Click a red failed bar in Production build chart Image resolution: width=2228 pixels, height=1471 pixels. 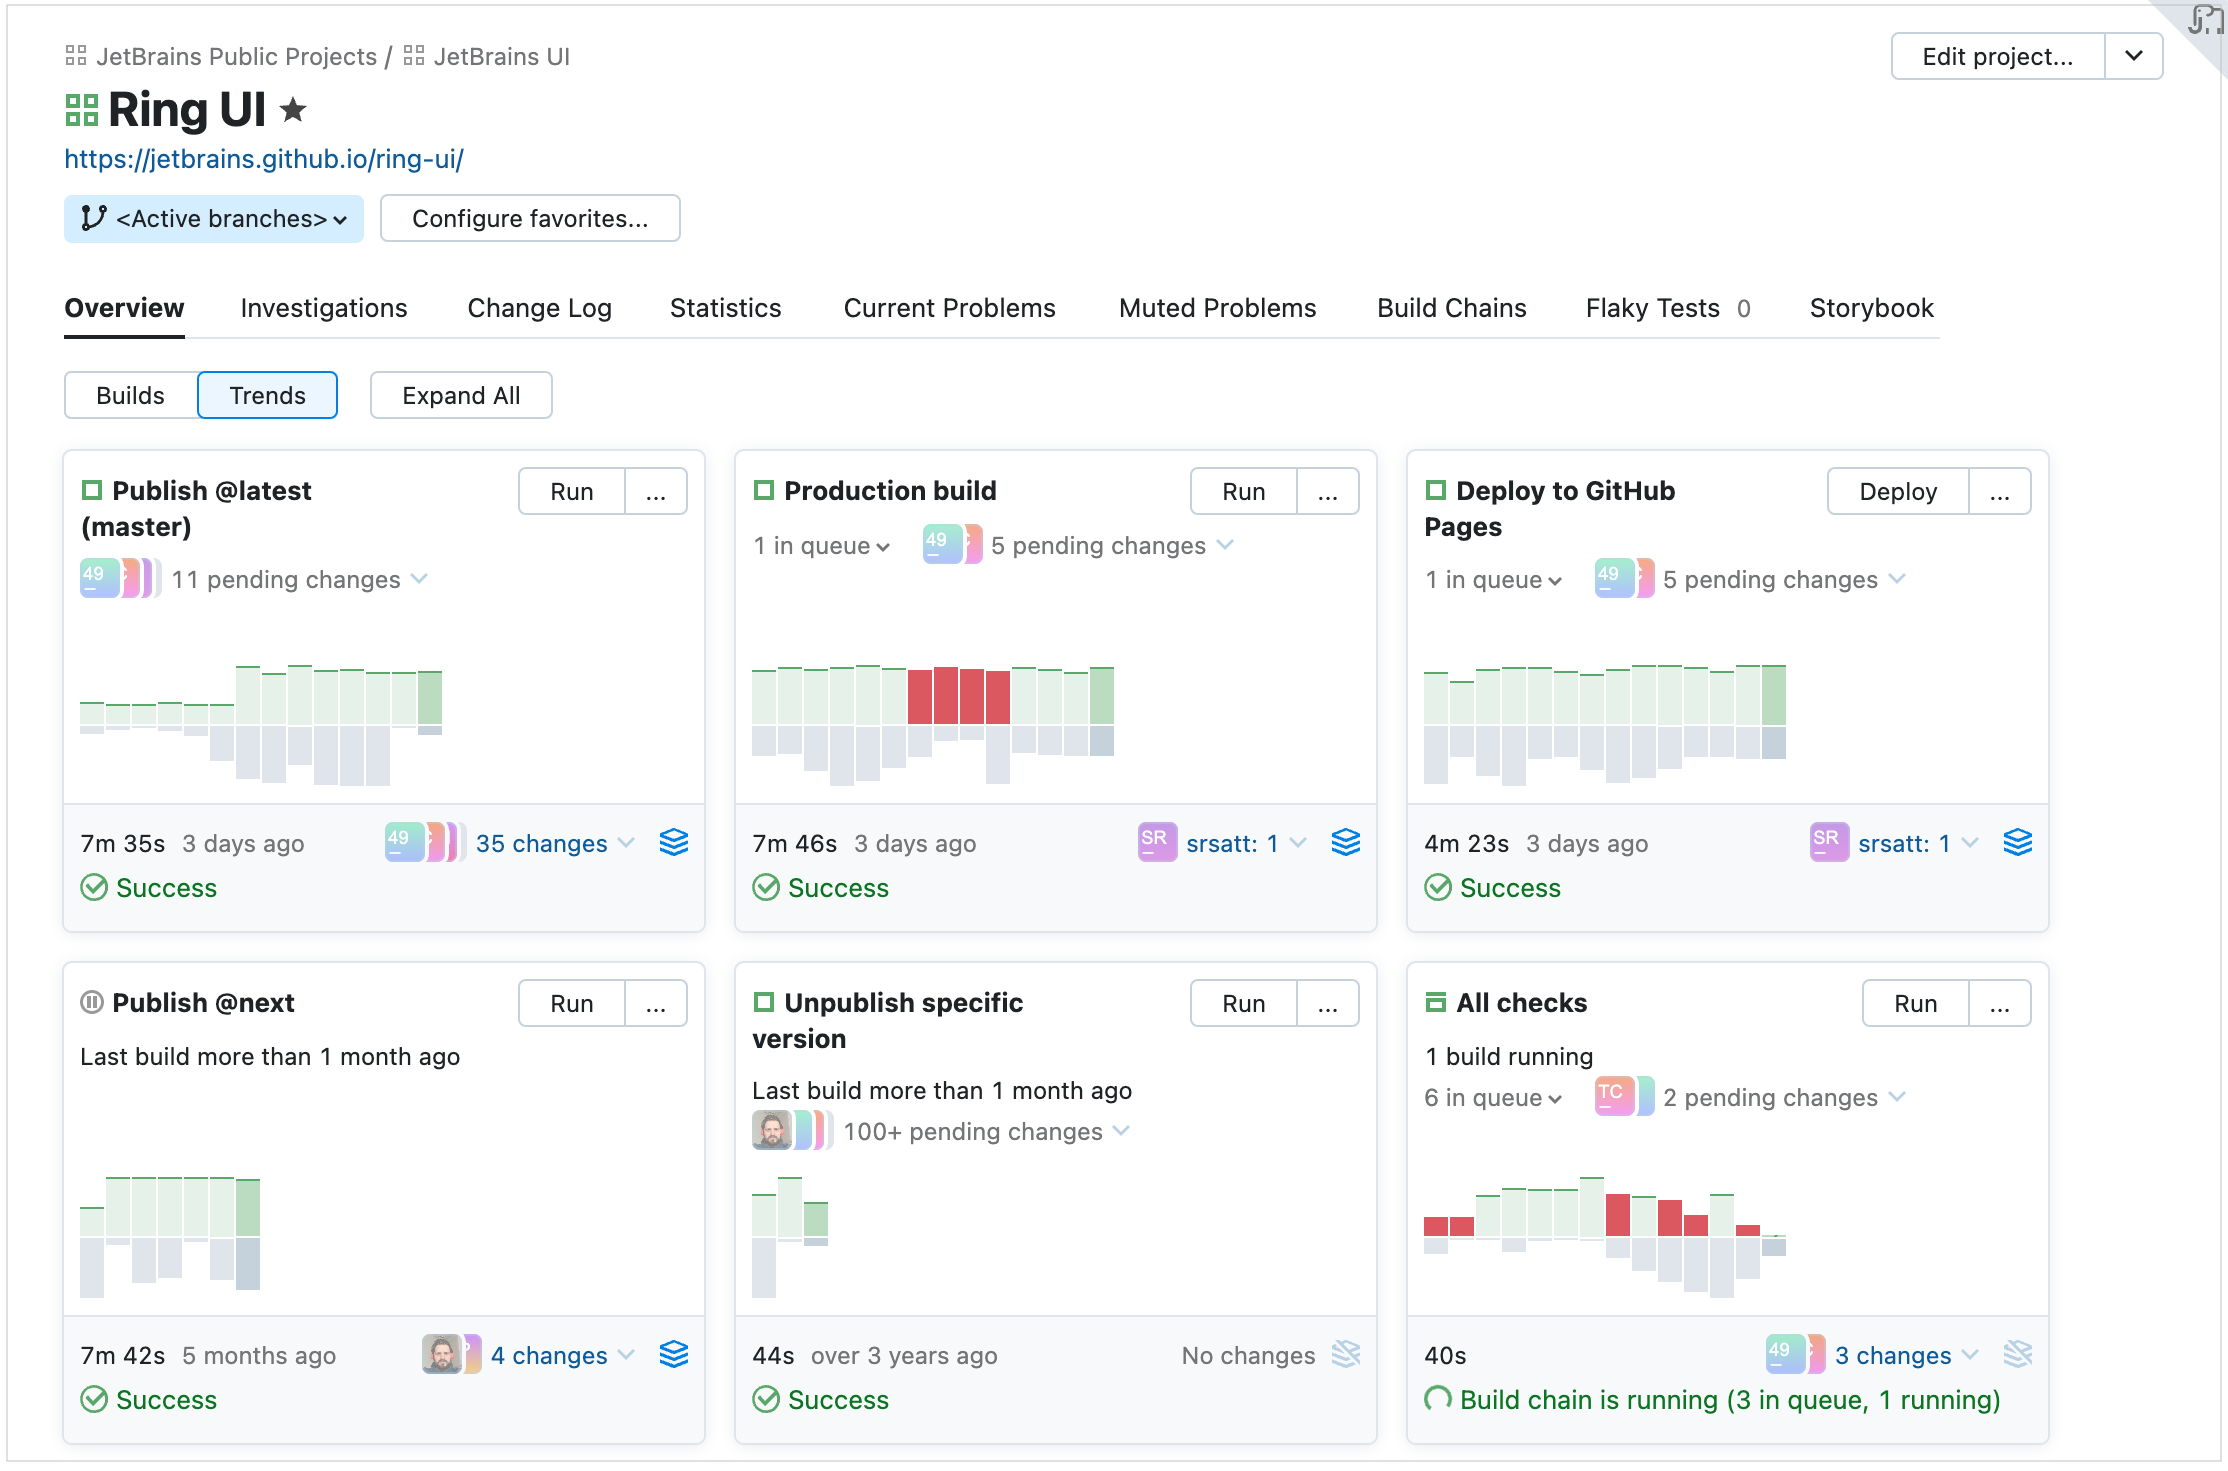pos(946,695)
